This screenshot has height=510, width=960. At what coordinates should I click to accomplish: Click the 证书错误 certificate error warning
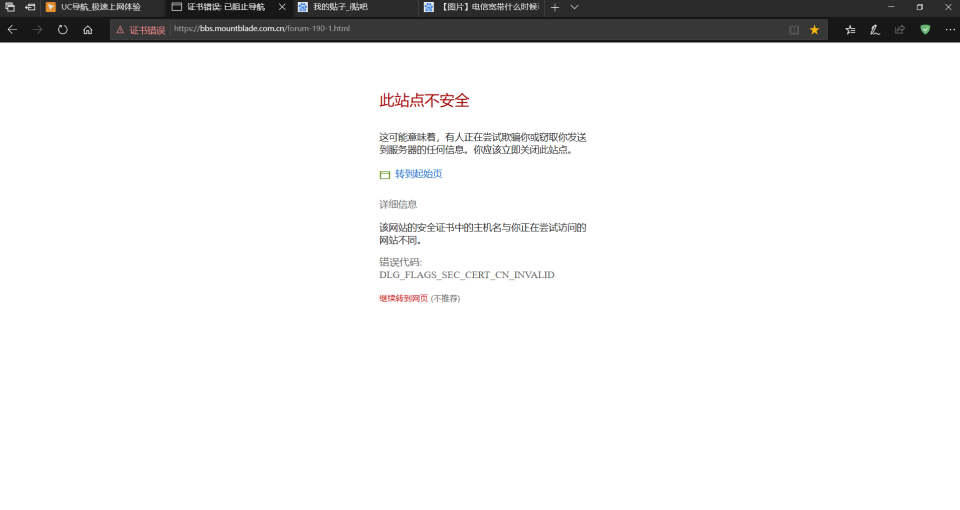click(x=141, y=30)
